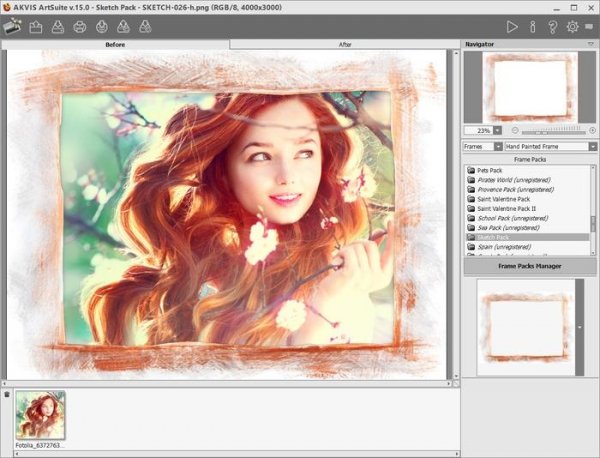Switch to the Before tab
This screenshot has width=600, height=458.
(x=115, y=44)
